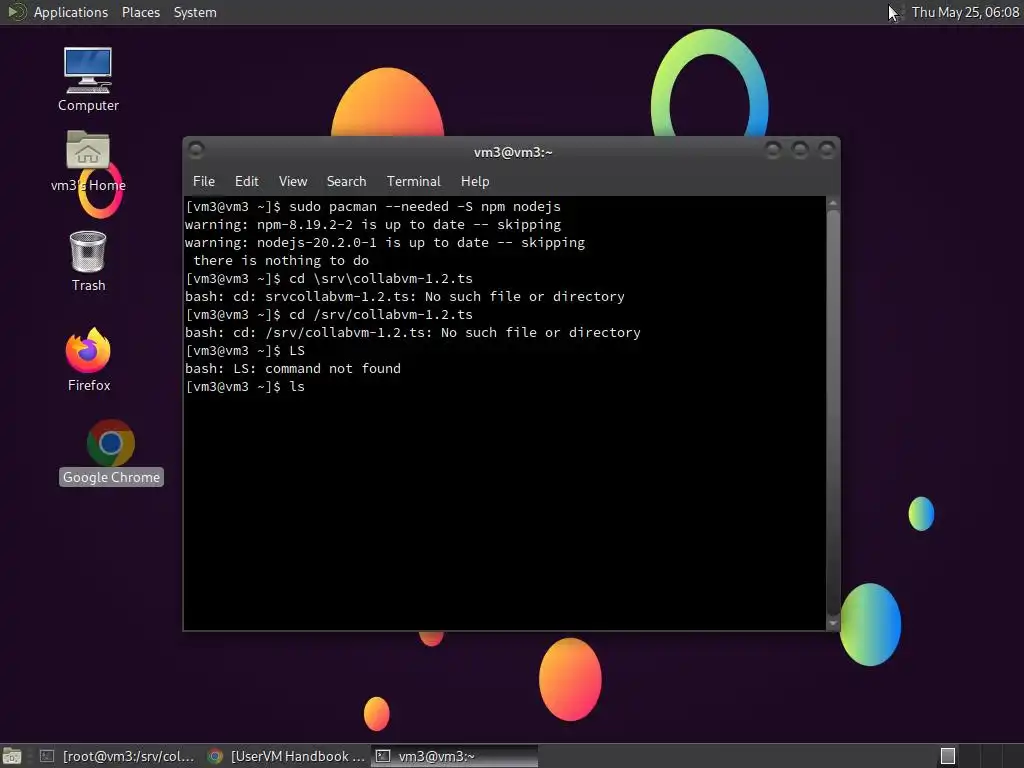The image size is (1024, 768).
Task: Click the 'LS: command not found' line
Action: 293,369
